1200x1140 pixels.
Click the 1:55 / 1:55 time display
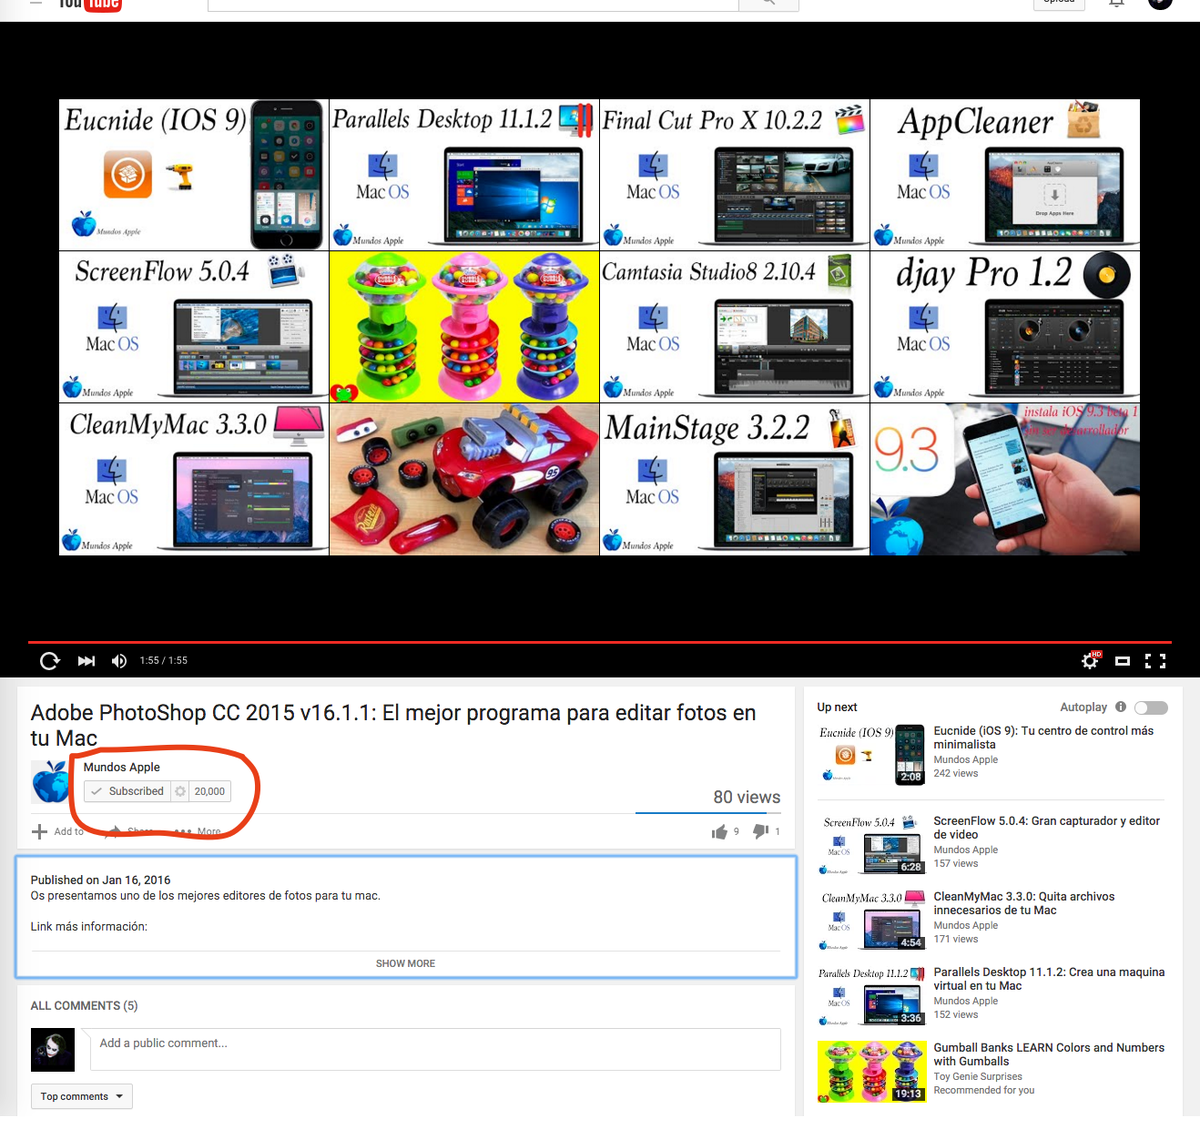tap(164, 661)
